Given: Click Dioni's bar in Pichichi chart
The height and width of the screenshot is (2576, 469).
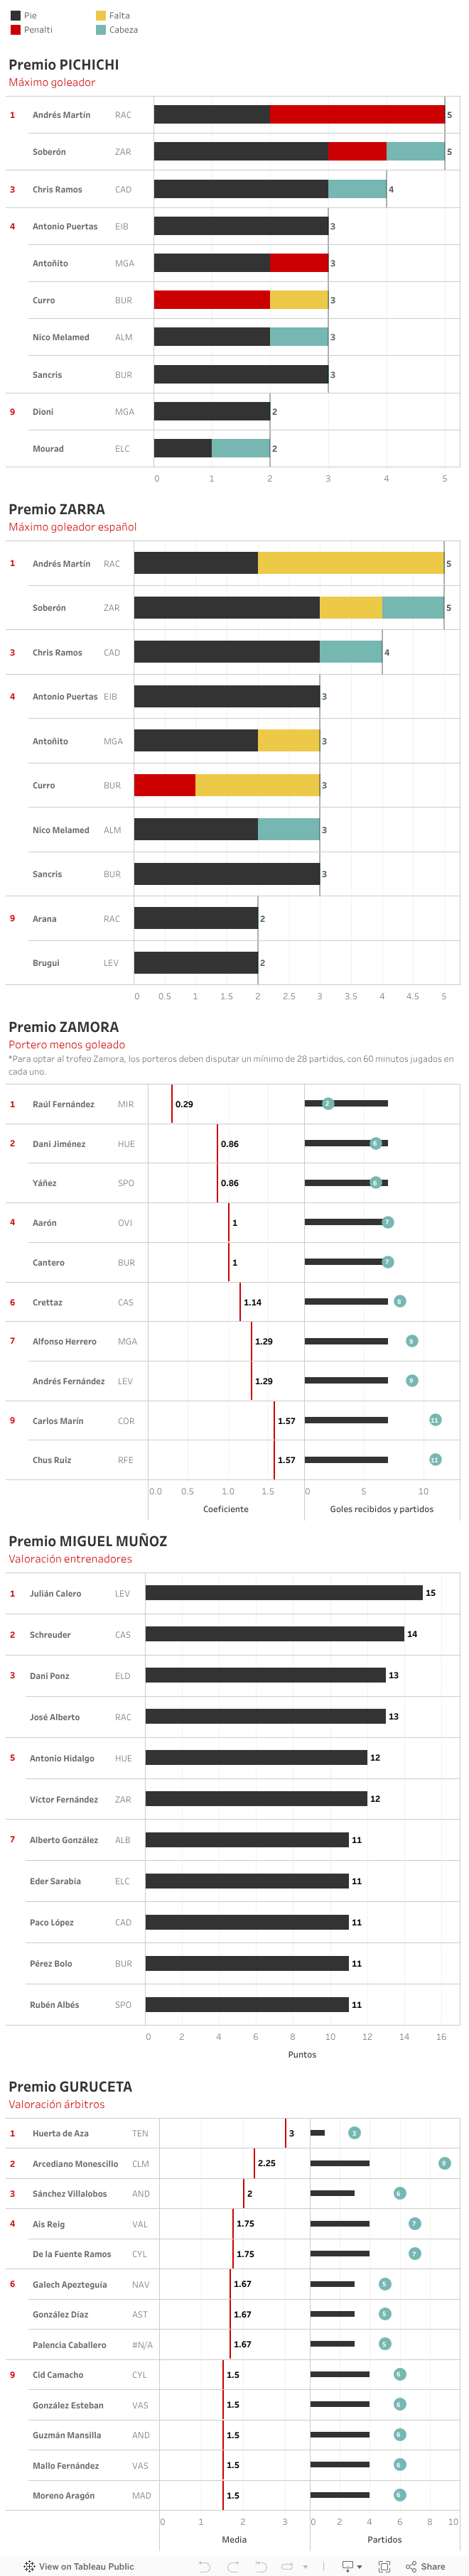Looking at the screenshot, I should tap(211, 411).
